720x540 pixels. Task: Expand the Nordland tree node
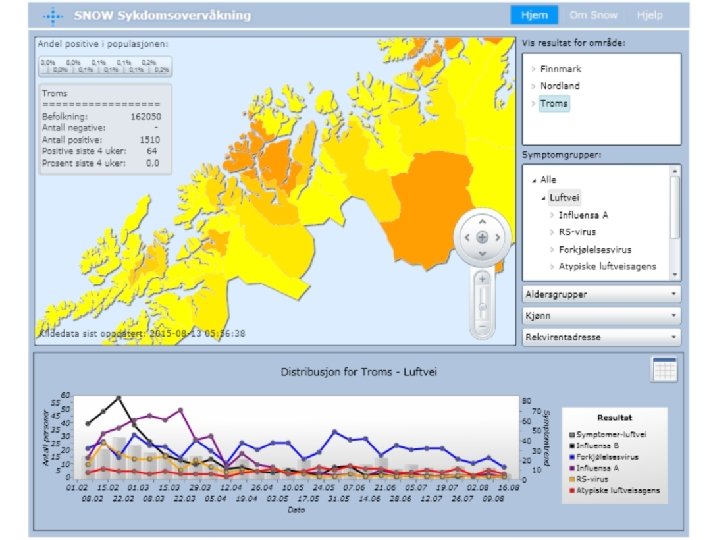[533, 86]
